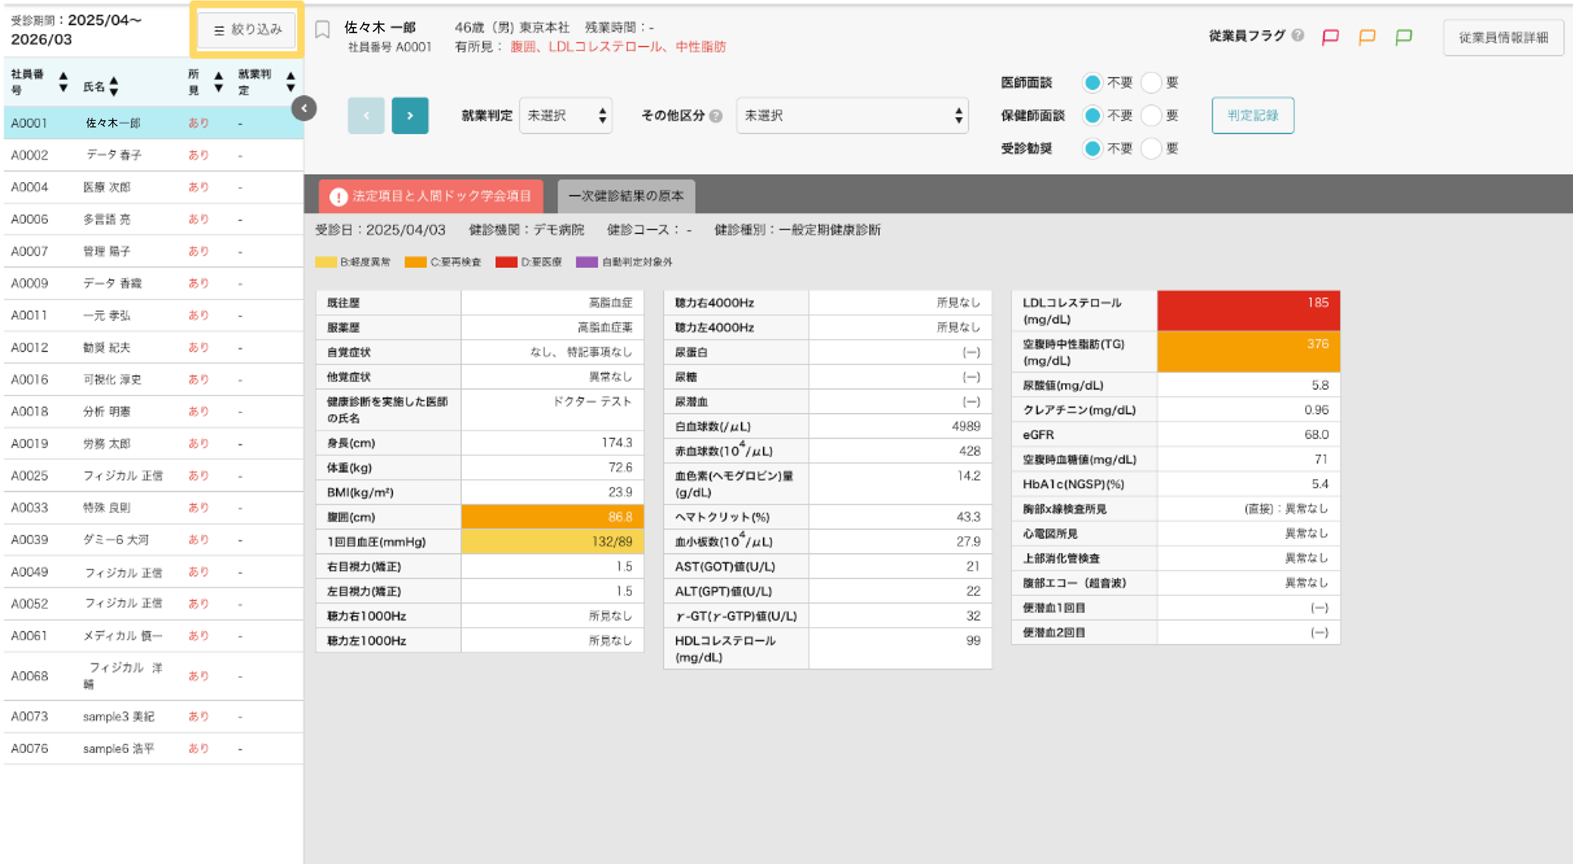Select 不要 for 受診勧奨

[1093, 148]
